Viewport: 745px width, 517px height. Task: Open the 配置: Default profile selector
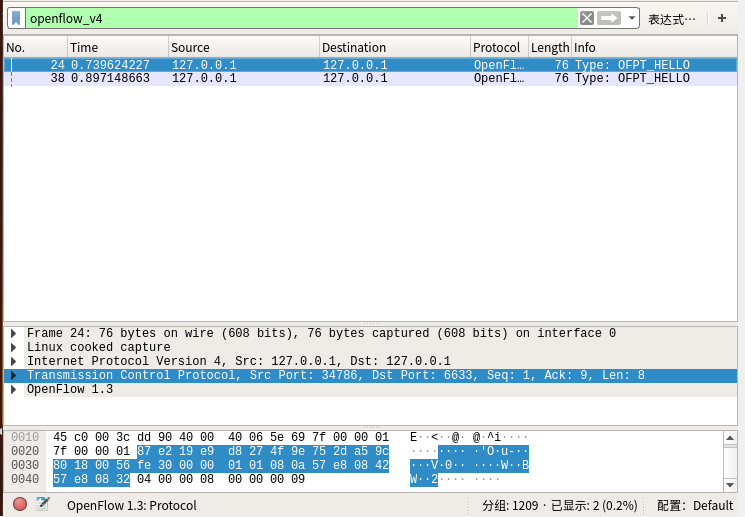[x=695, y=505]
